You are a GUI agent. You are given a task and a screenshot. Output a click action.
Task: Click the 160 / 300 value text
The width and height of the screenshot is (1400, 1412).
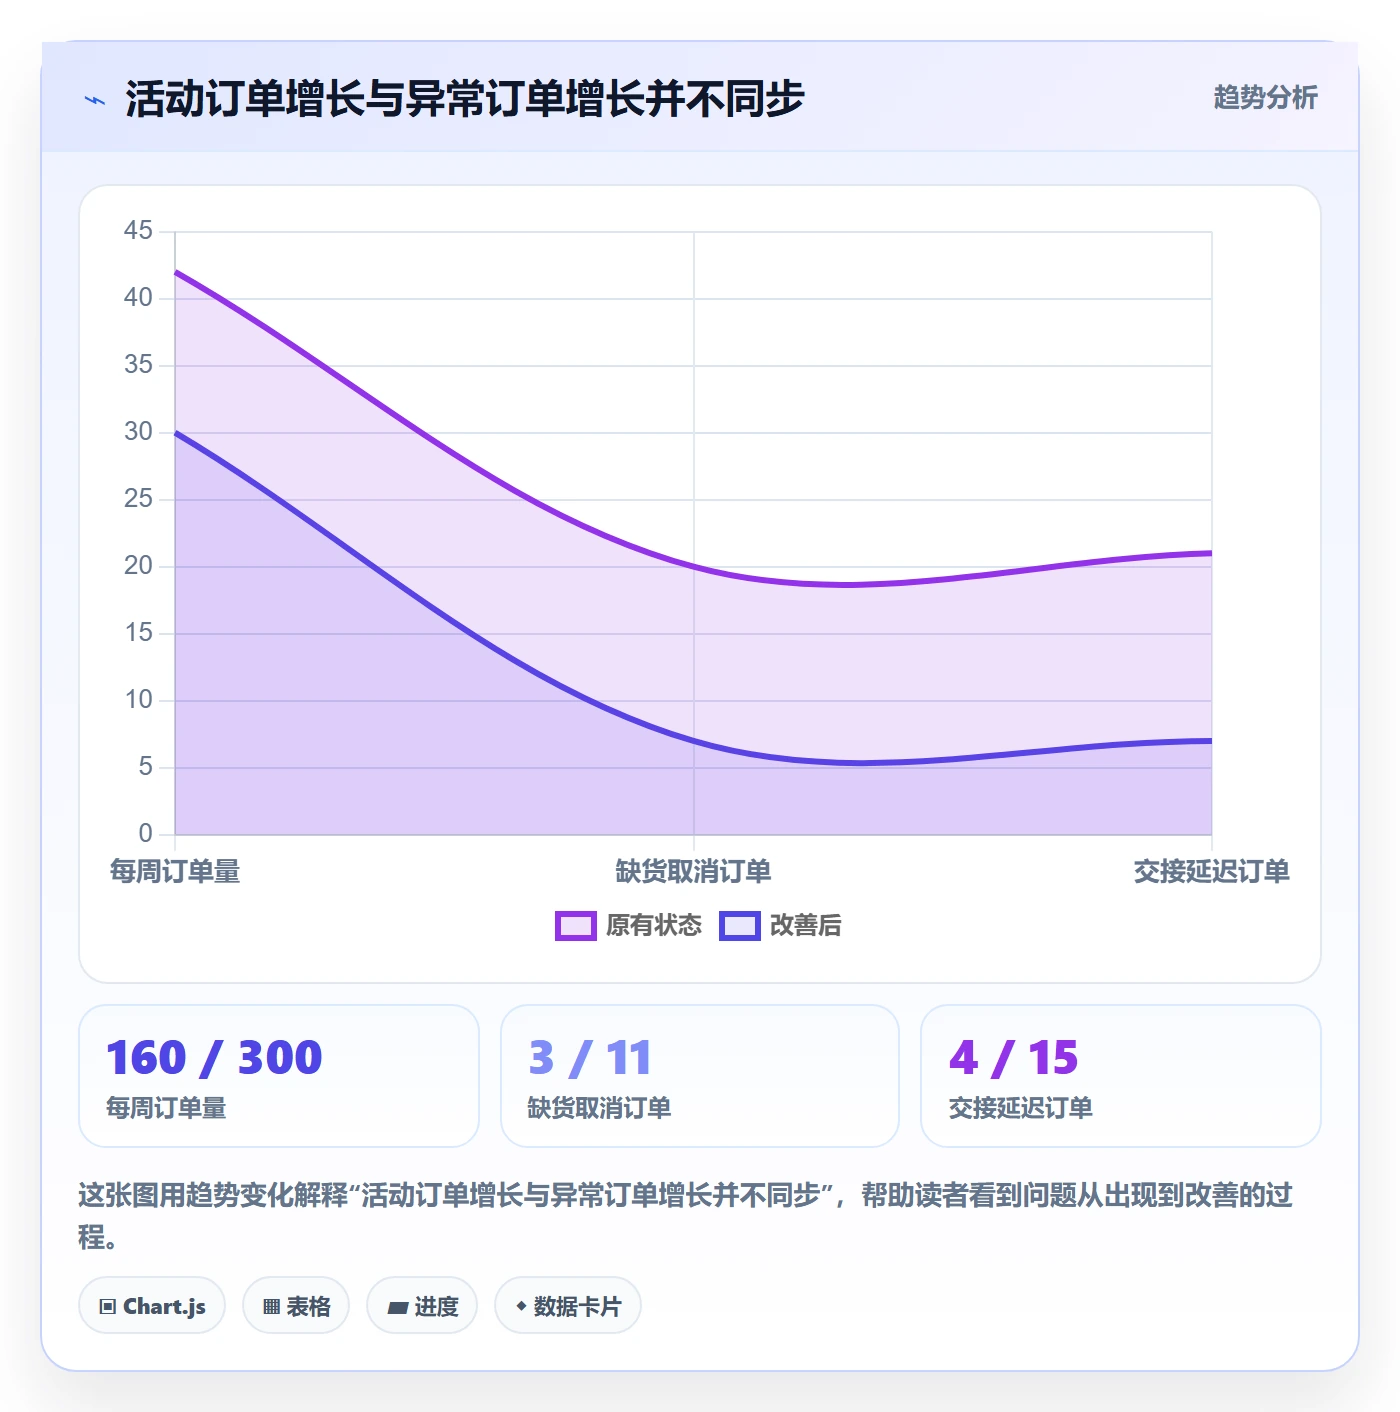pyautogui.click(x=214, y=1057)
